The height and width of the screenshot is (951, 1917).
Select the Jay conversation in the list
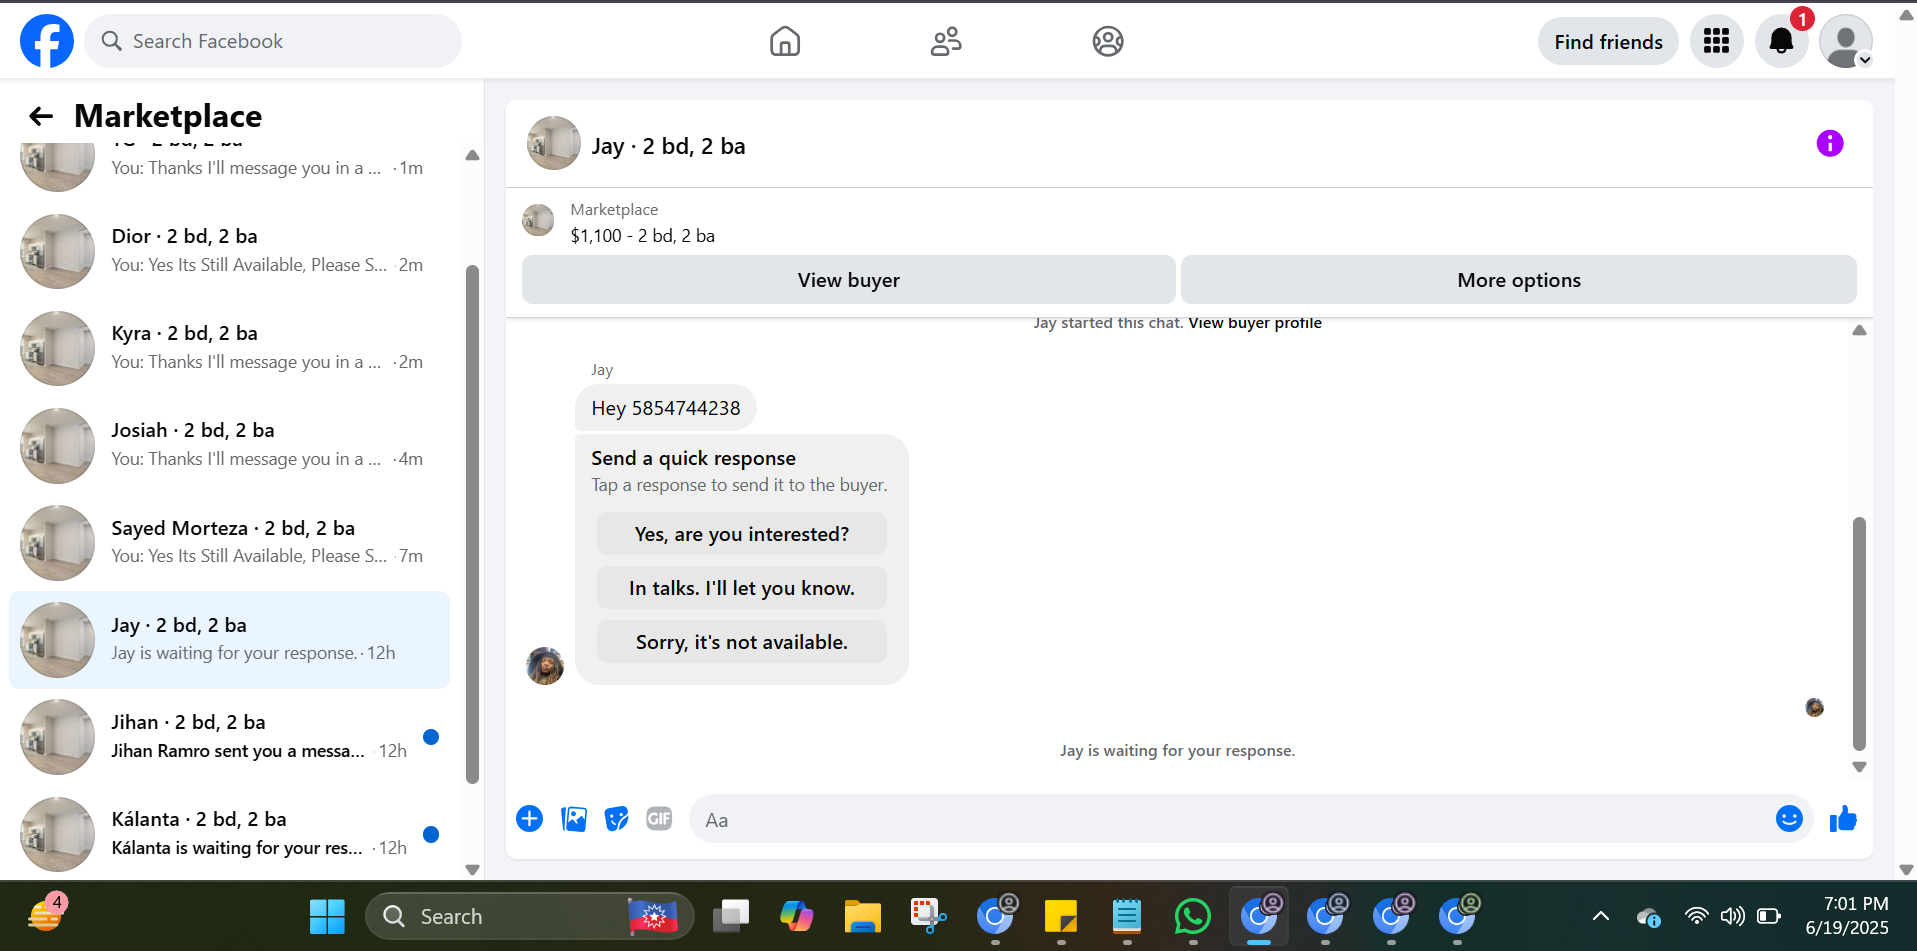click(230, 640)
